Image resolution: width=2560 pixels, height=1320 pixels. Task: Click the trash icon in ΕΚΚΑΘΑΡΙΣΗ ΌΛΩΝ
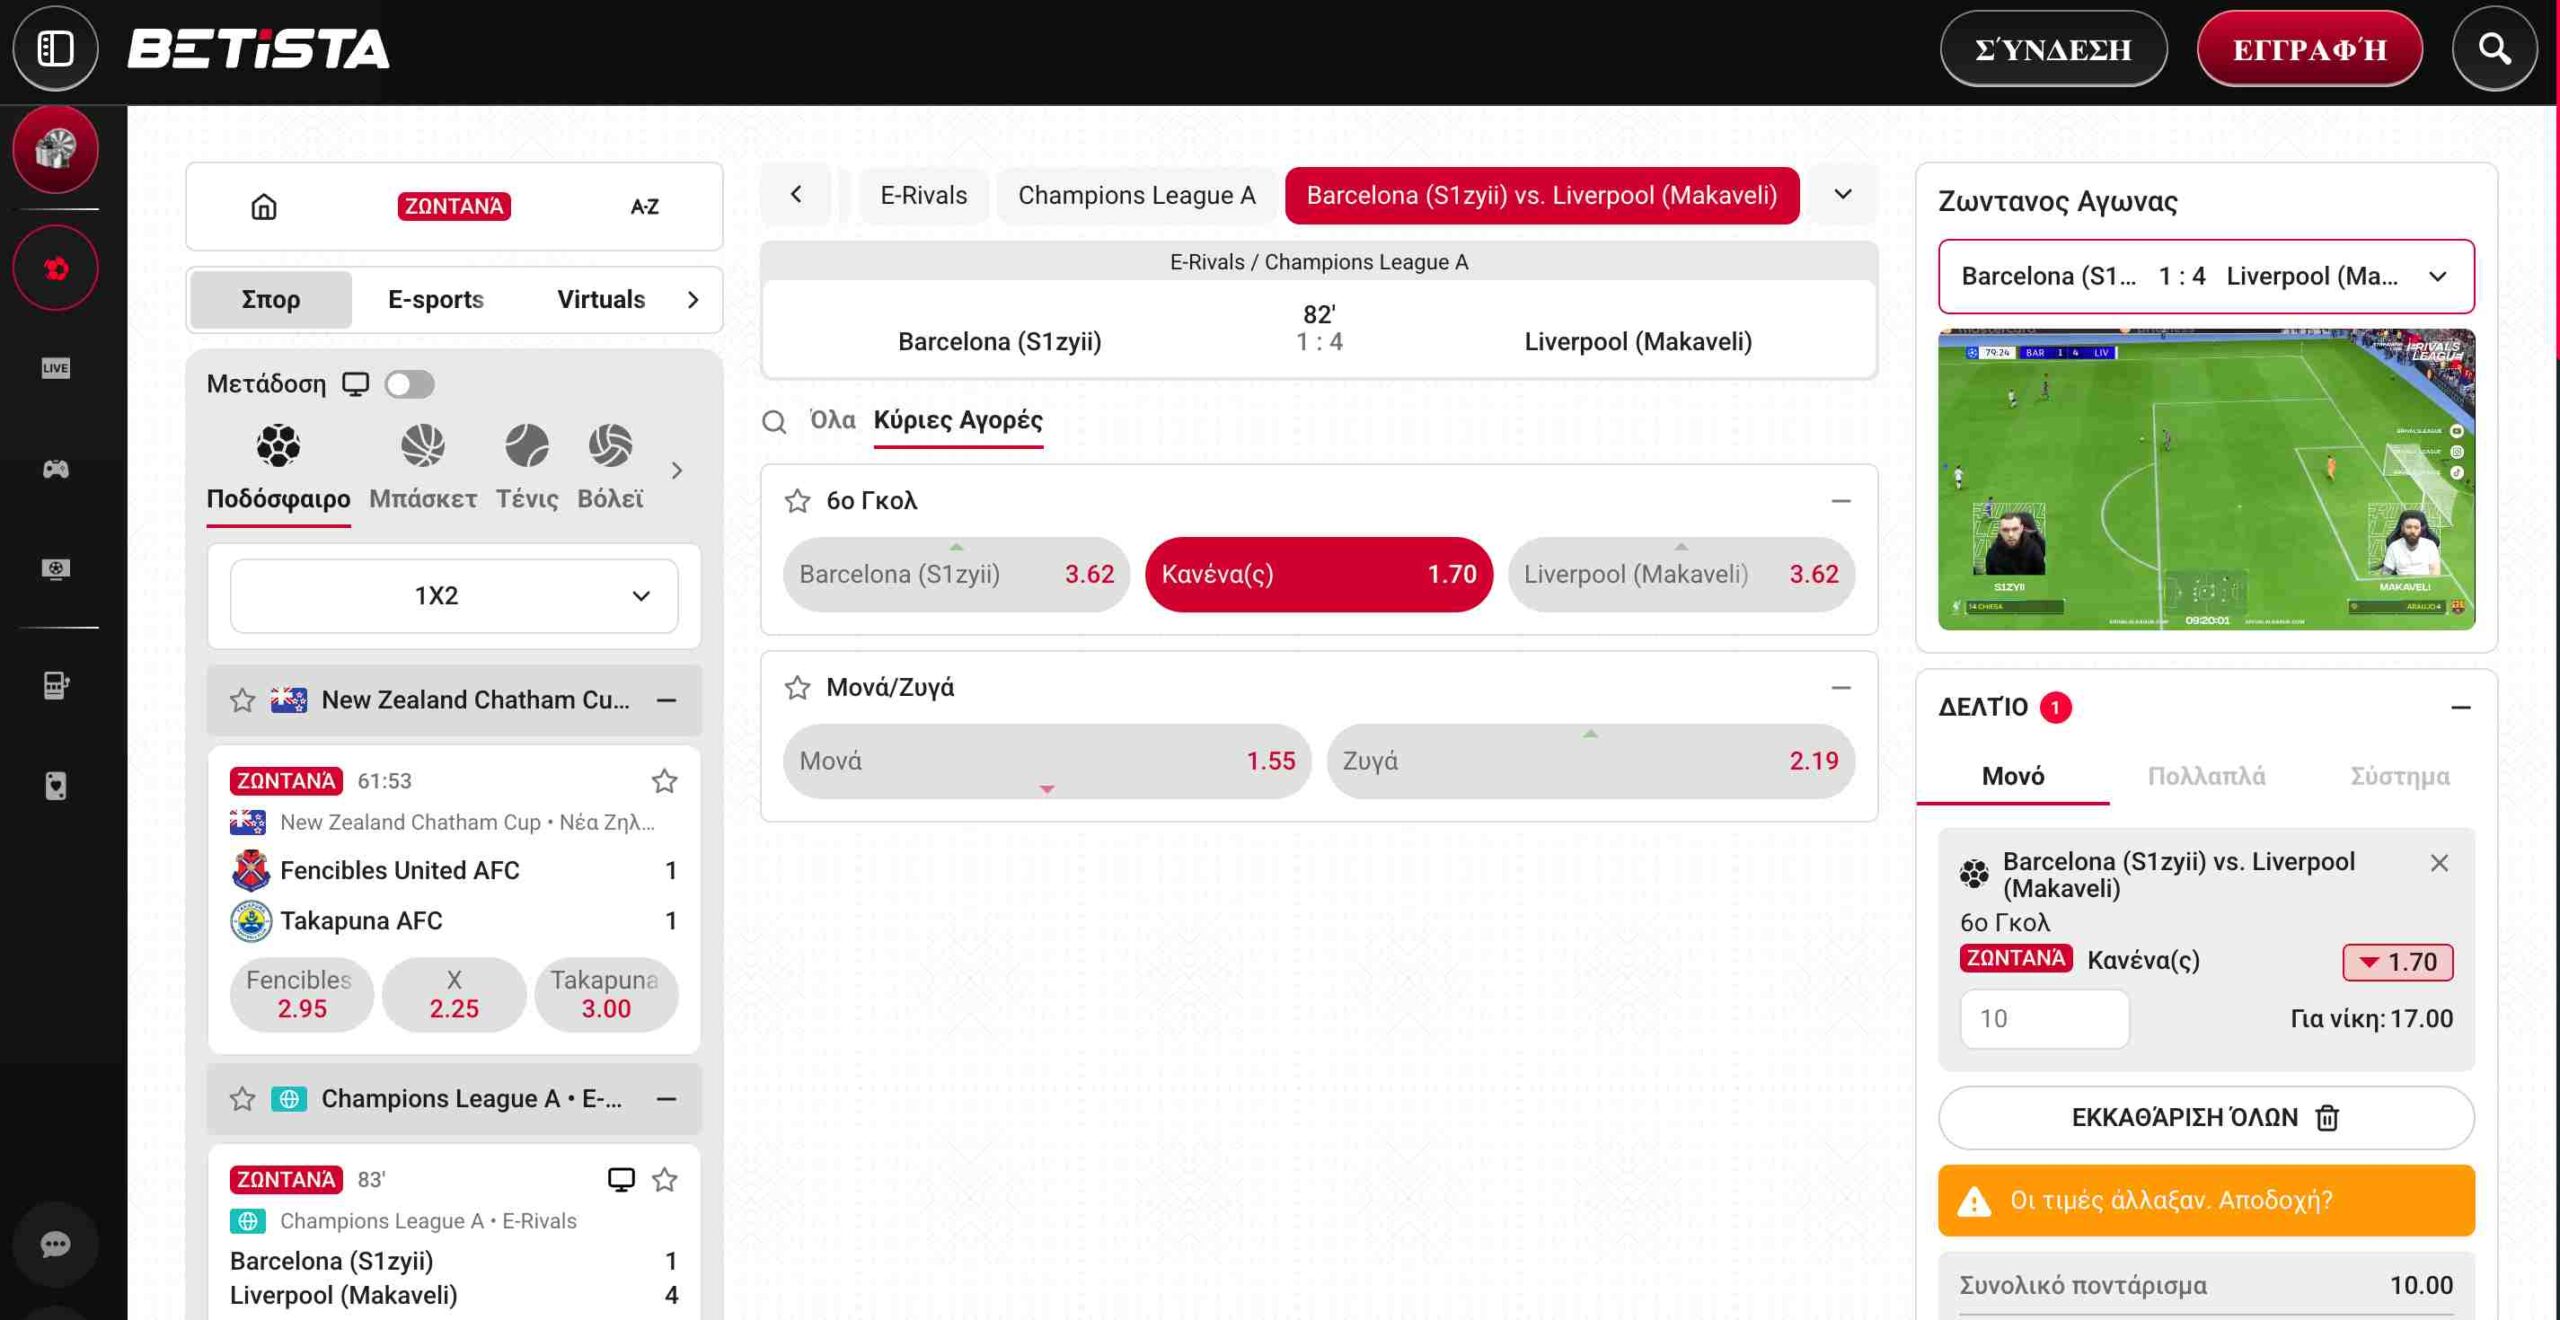pyautogui.click(x=2327, y=1117)
